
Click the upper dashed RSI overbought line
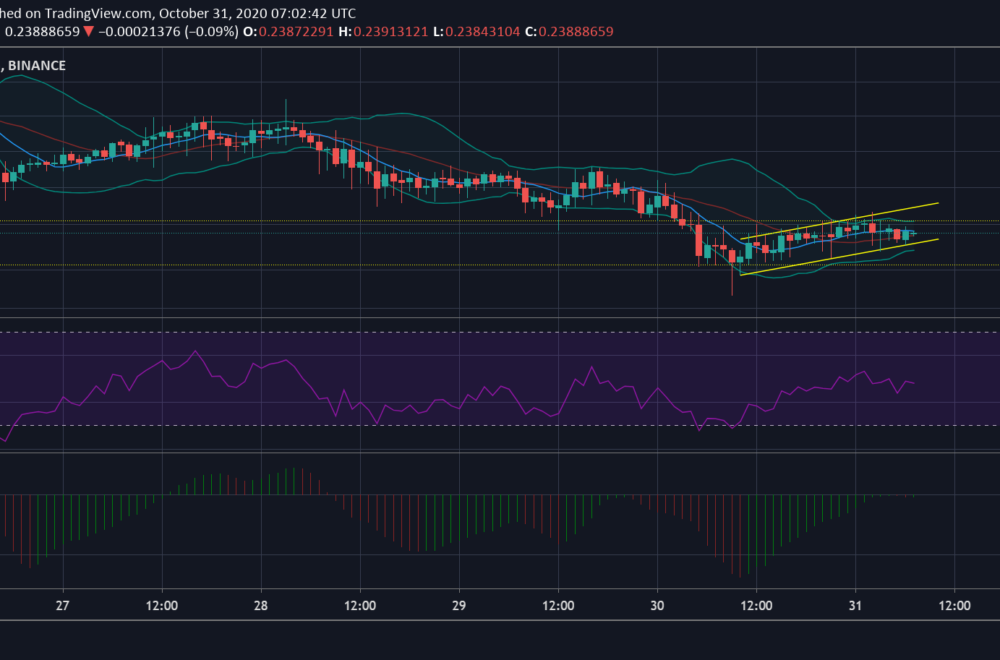point(500,332)
